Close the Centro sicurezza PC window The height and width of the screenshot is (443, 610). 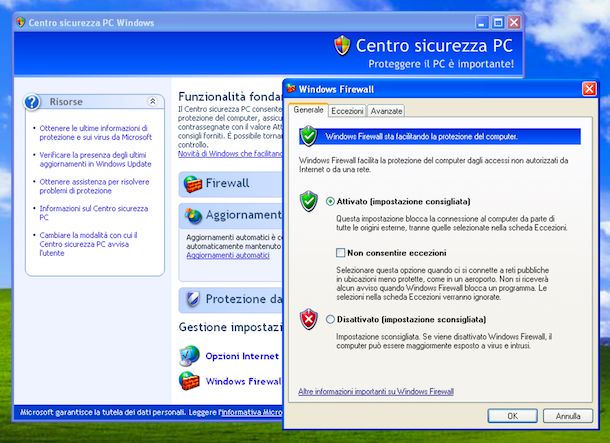(514, 22)
